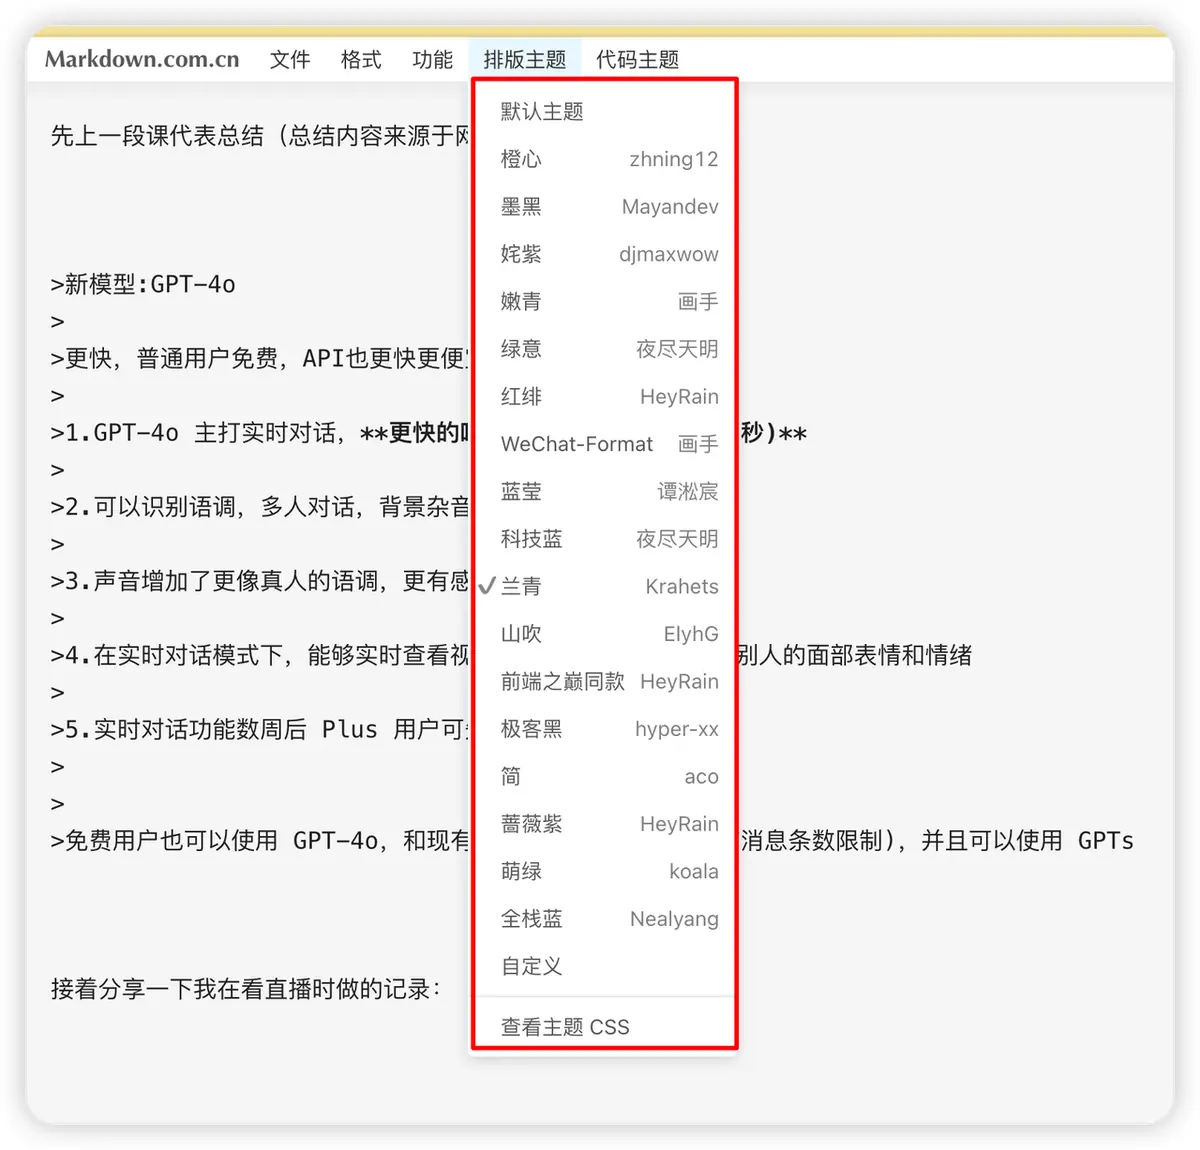The height and width of the screenshot is (1150, 1200).
Task: Click the line starting >3.声音增加了
Action: tap(260, 581)
